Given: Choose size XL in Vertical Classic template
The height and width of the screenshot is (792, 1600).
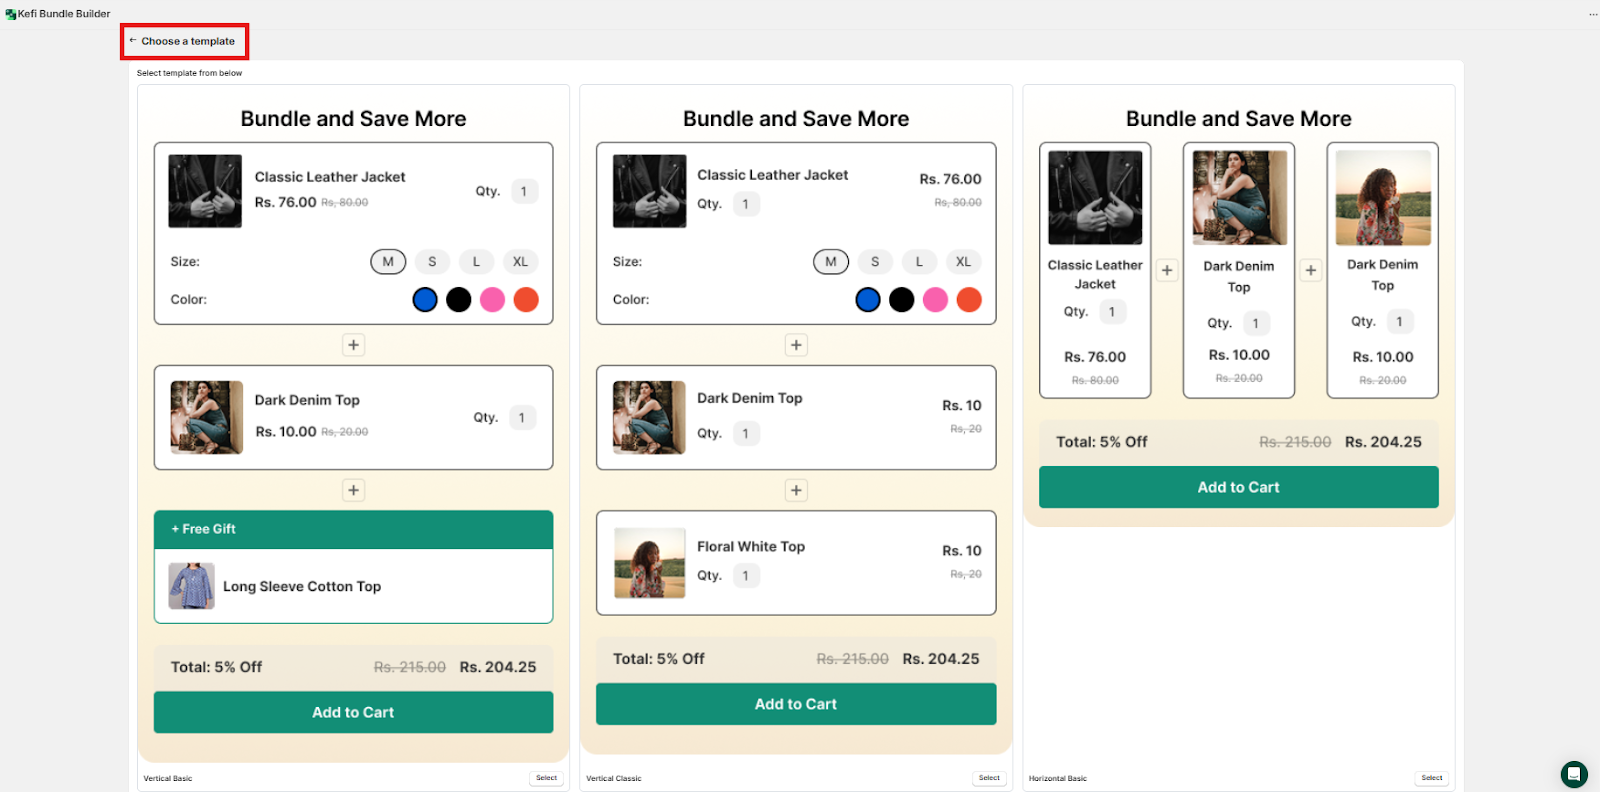Looking at the screenshot, I should coord(963,262).
